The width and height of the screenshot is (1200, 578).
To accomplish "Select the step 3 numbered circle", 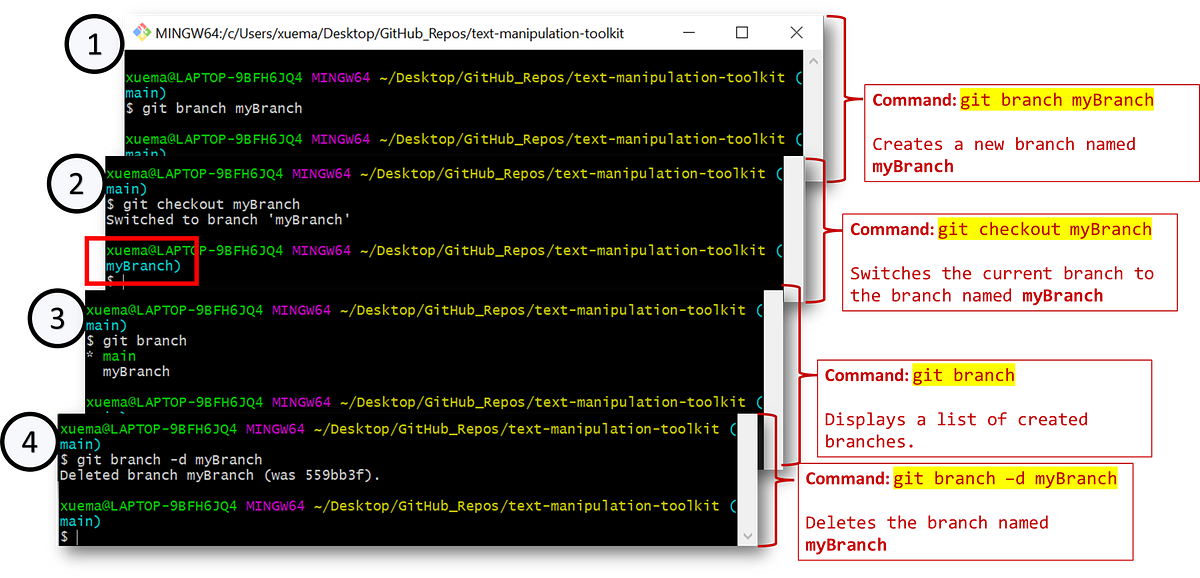I will [x=57, y=318].
